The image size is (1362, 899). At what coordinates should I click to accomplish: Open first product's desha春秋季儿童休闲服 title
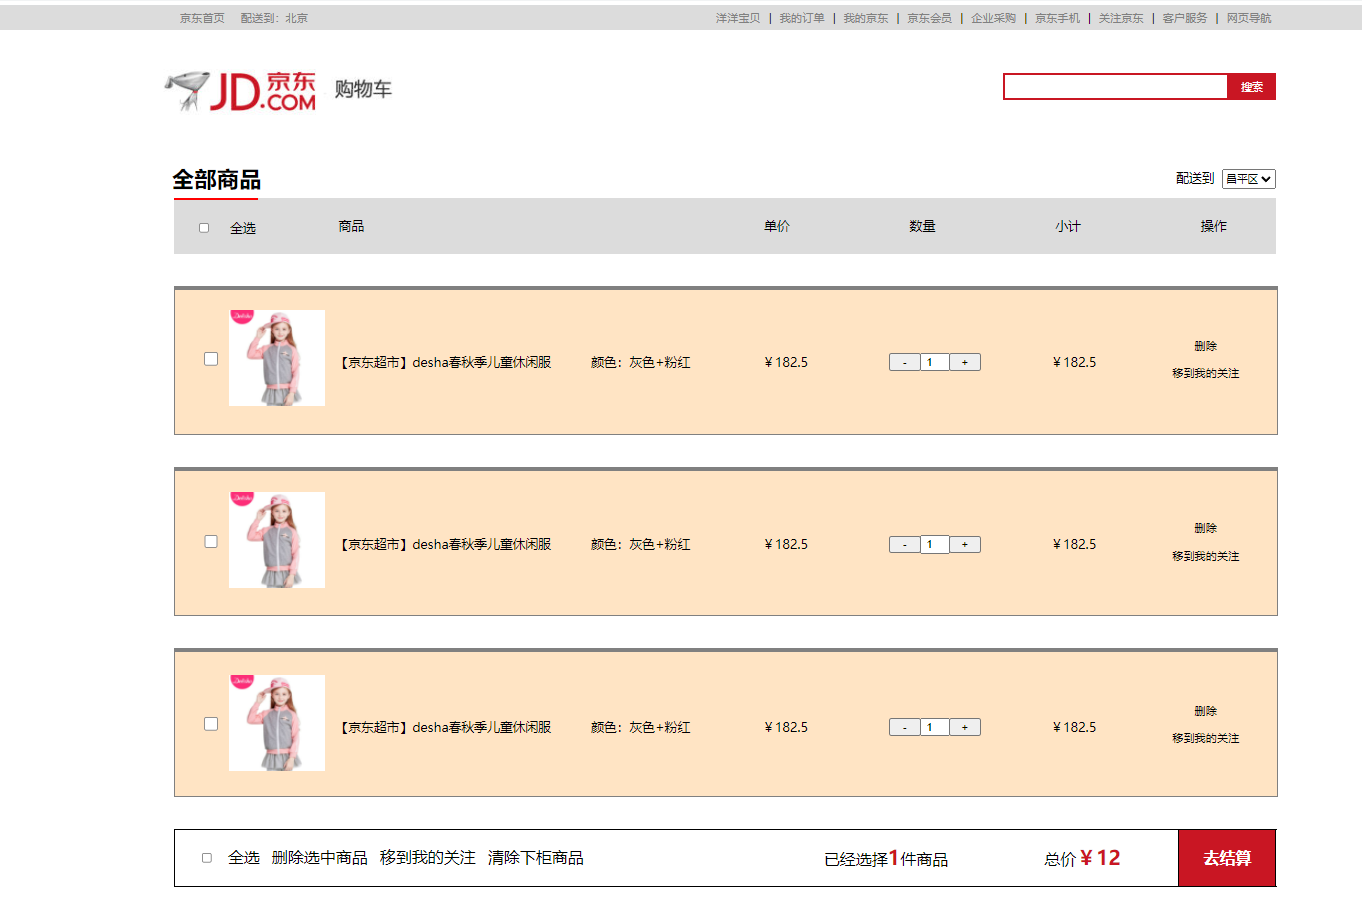point(445,363)
